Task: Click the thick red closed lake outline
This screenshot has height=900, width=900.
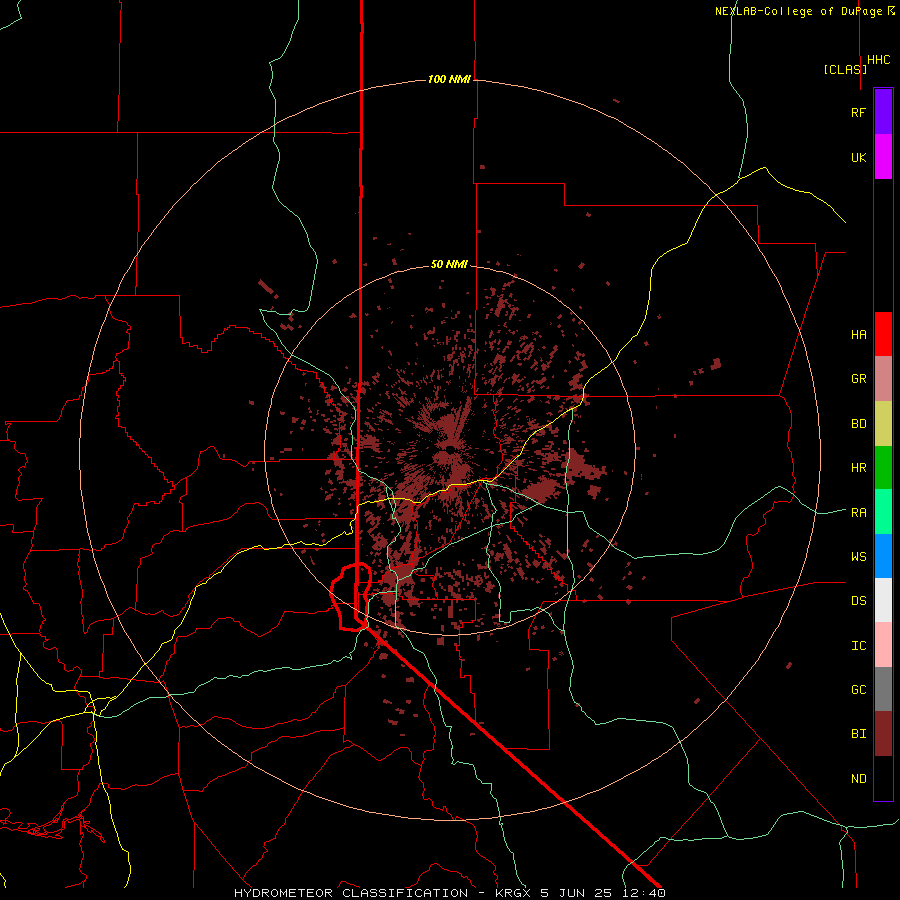Action: click(350, 597)
